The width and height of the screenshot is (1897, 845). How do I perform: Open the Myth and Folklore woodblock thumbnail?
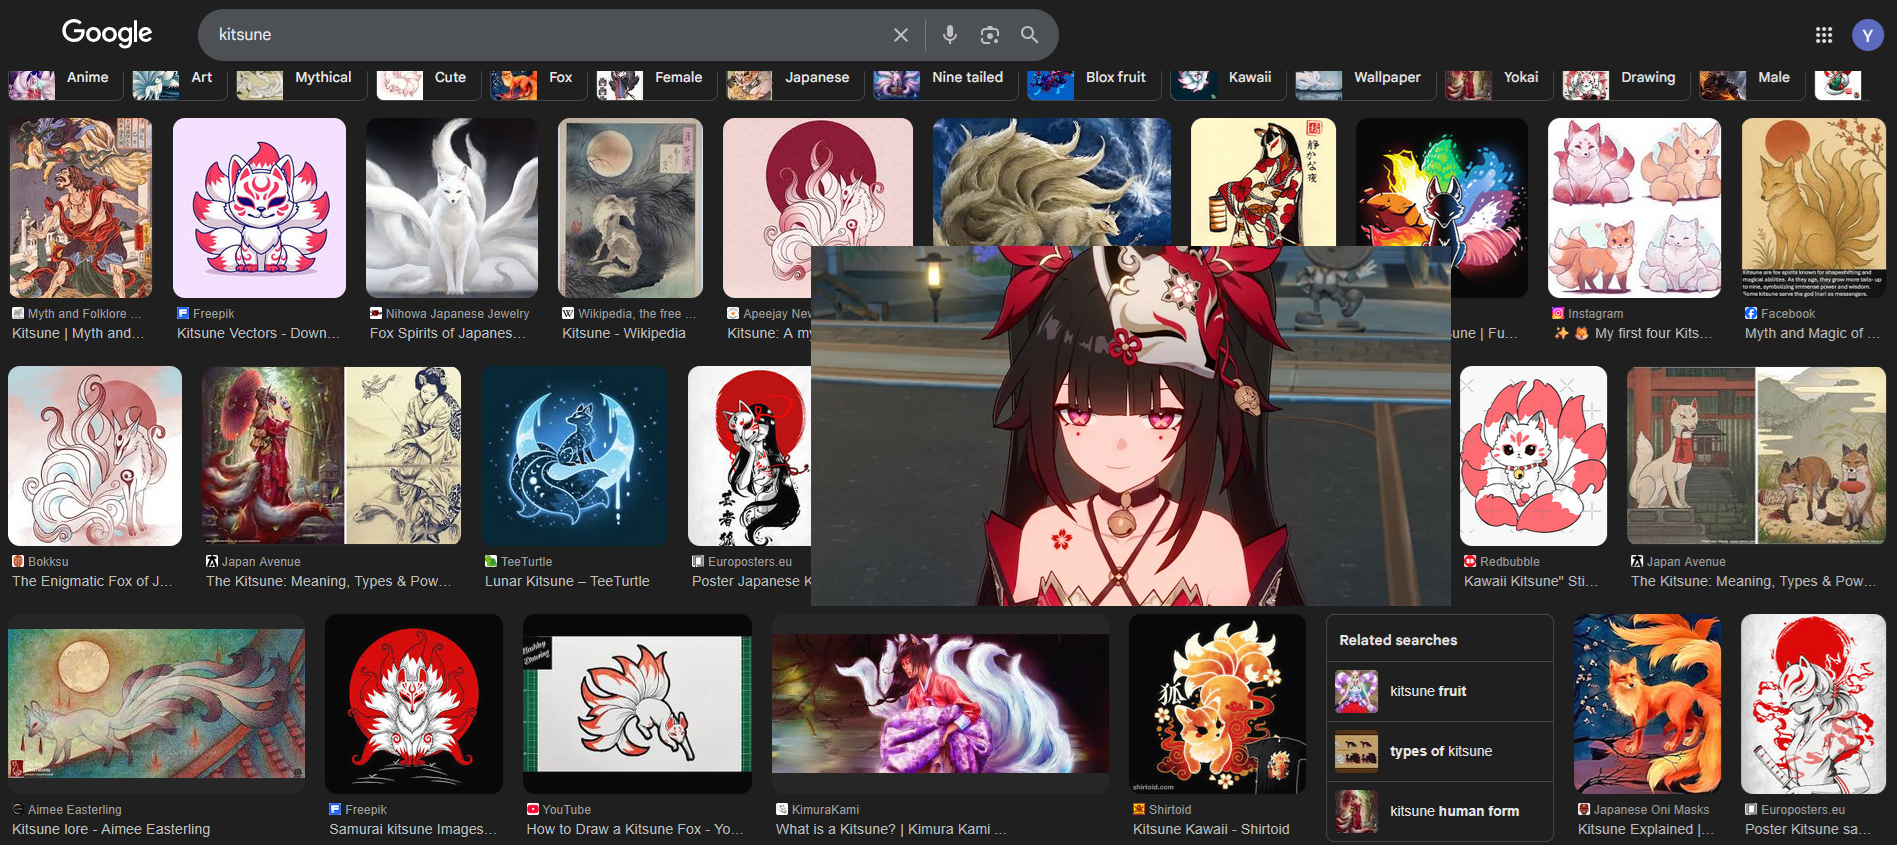[x=81, y=208]
